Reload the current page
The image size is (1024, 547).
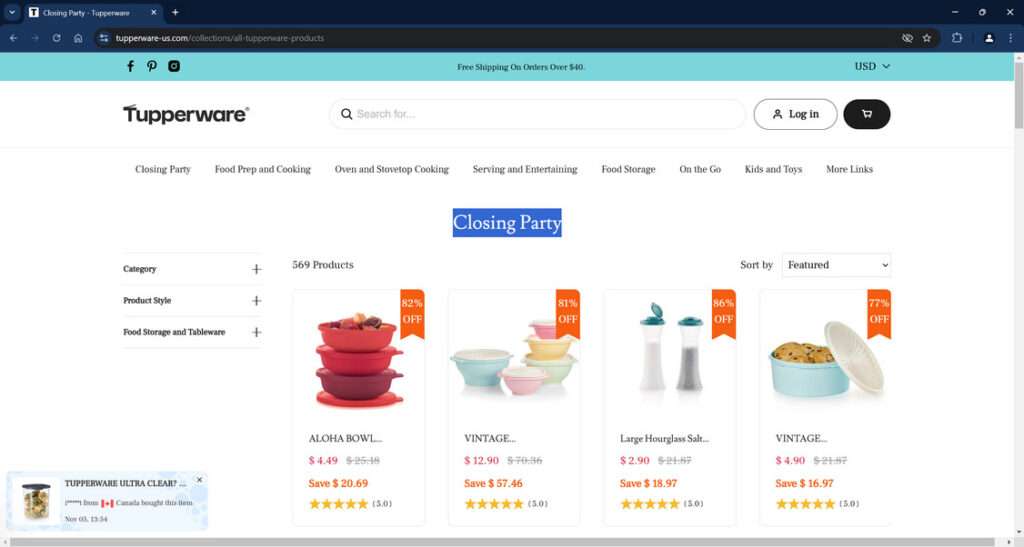pyautogui.click(x=57, y=38)
